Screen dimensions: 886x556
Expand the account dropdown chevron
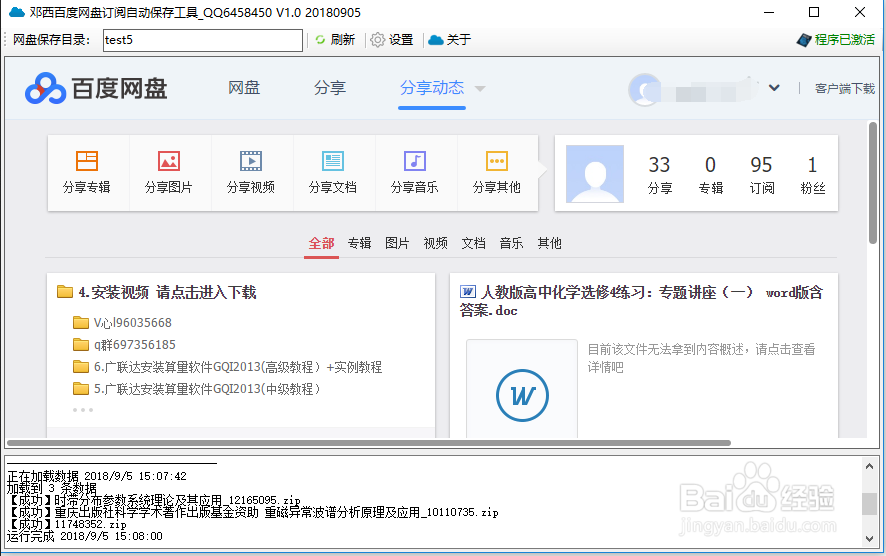774,88
